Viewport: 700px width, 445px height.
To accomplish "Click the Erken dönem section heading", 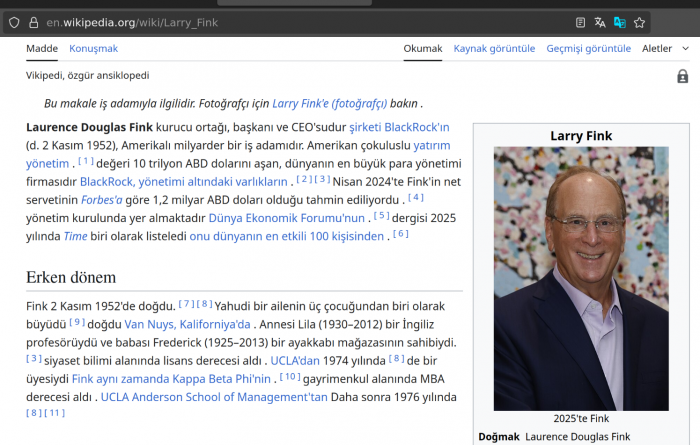I will click(x=71, y=277).
